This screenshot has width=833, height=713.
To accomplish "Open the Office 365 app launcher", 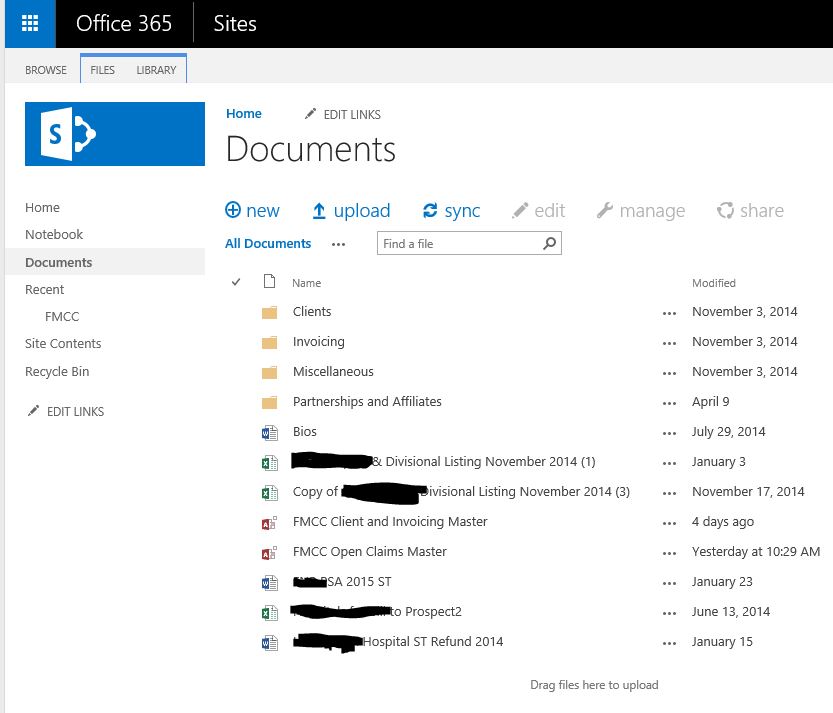I will pos(30,24).
